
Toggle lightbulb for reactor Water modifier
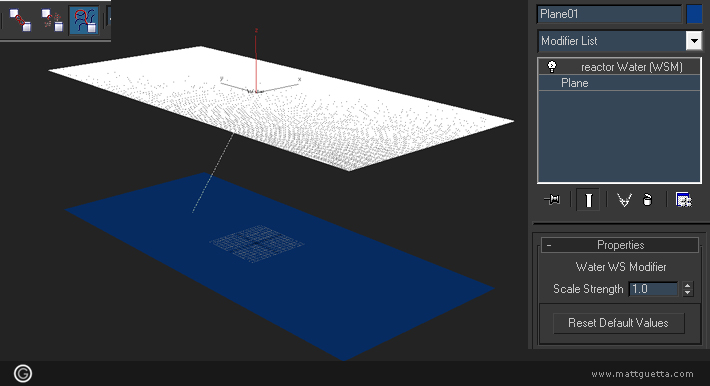point(552,67)
